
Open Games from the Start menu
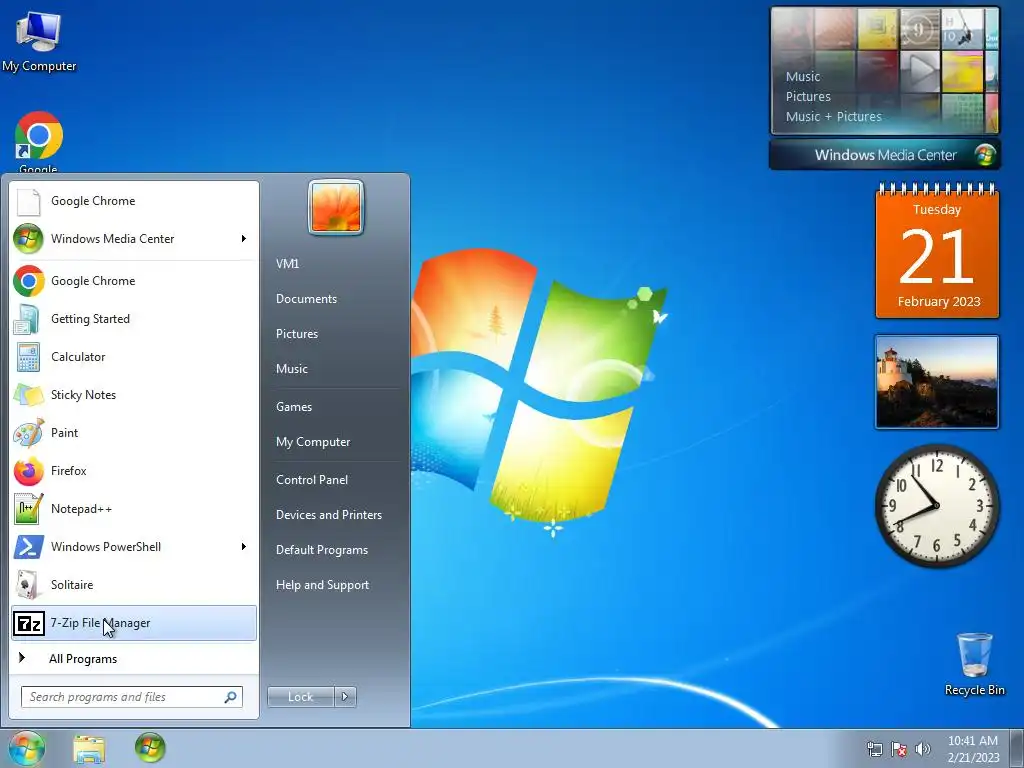tap(294, 407)
